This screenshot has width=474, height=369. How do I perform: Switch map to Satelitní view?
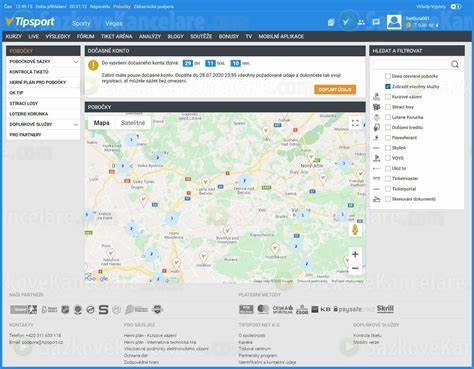133,123
